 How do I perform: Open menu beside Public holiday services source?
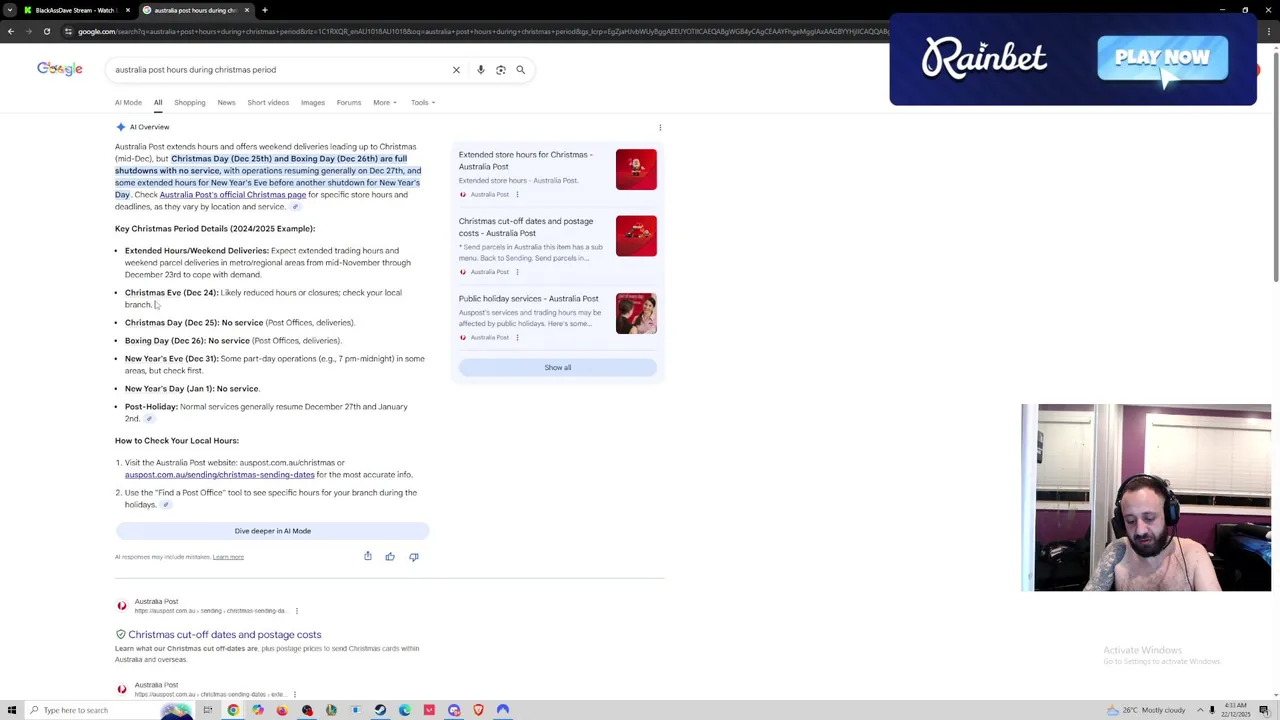click(517, 338)
